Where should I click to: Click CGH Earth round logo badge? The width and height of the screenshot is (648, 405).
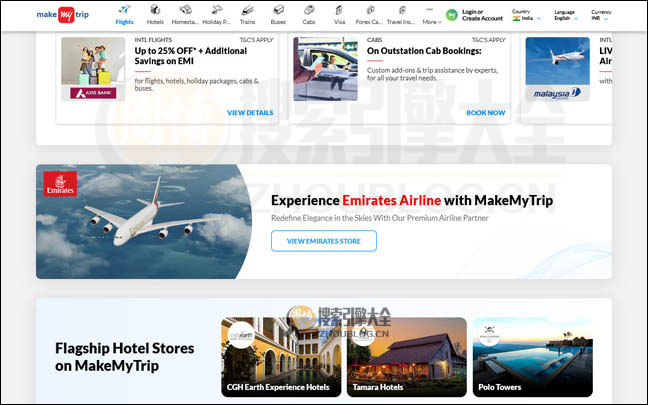(x=241, y=336)
